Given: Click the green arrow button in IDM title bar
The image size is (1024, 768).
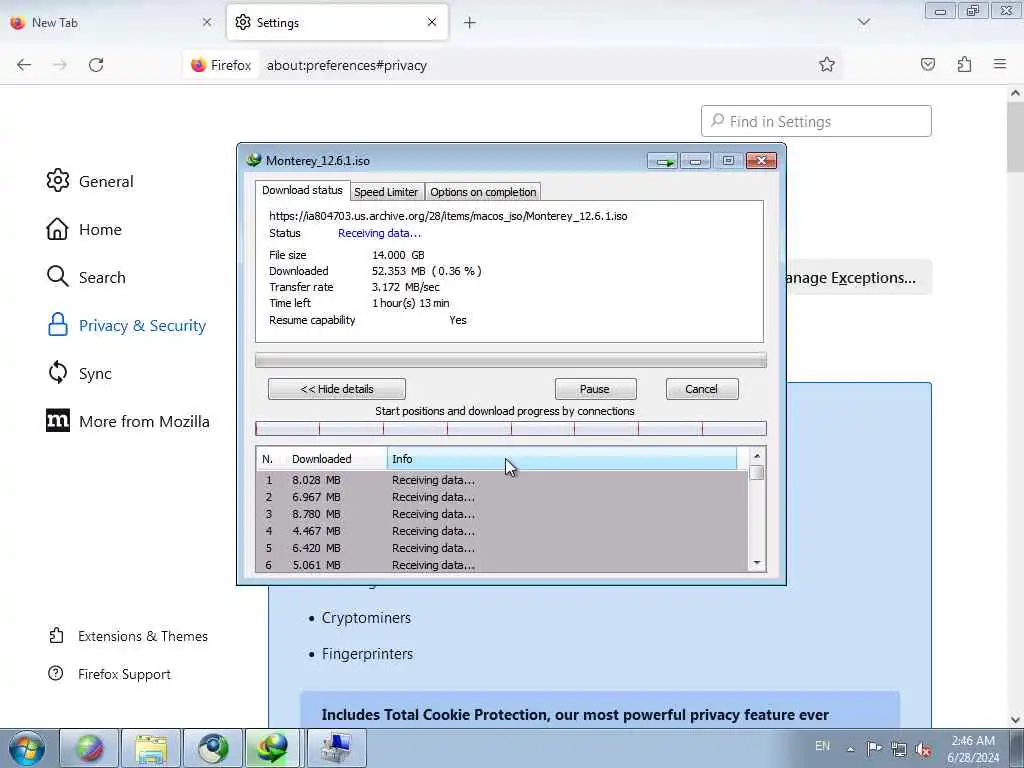Looking at the screenshot, I should click(663, 161).
